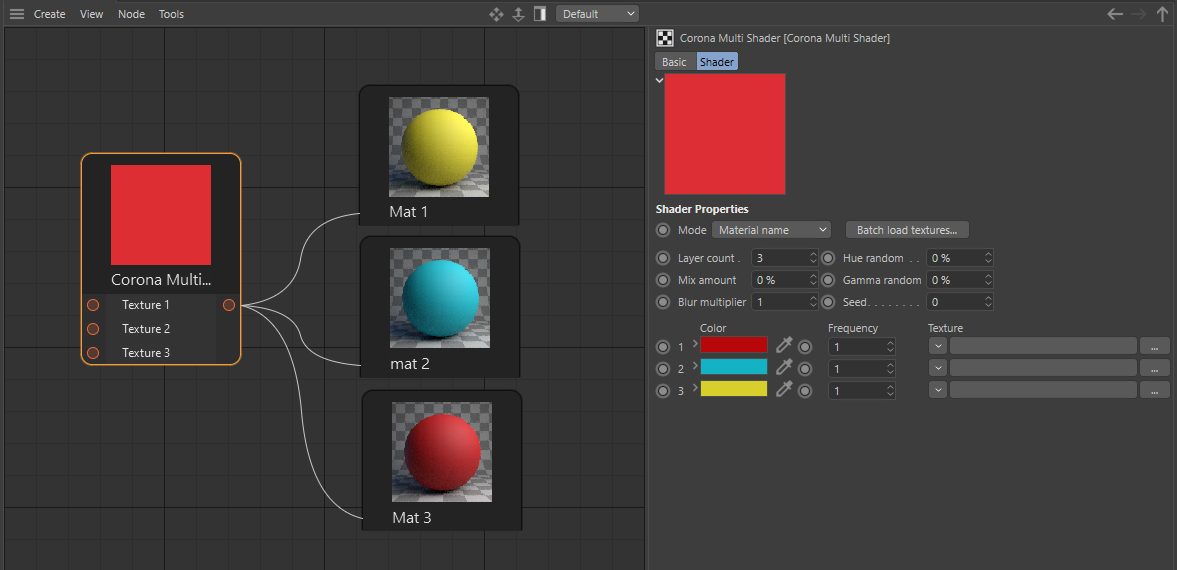
Task: Select the Corona Multi node red preview
Action: (161, 215)
